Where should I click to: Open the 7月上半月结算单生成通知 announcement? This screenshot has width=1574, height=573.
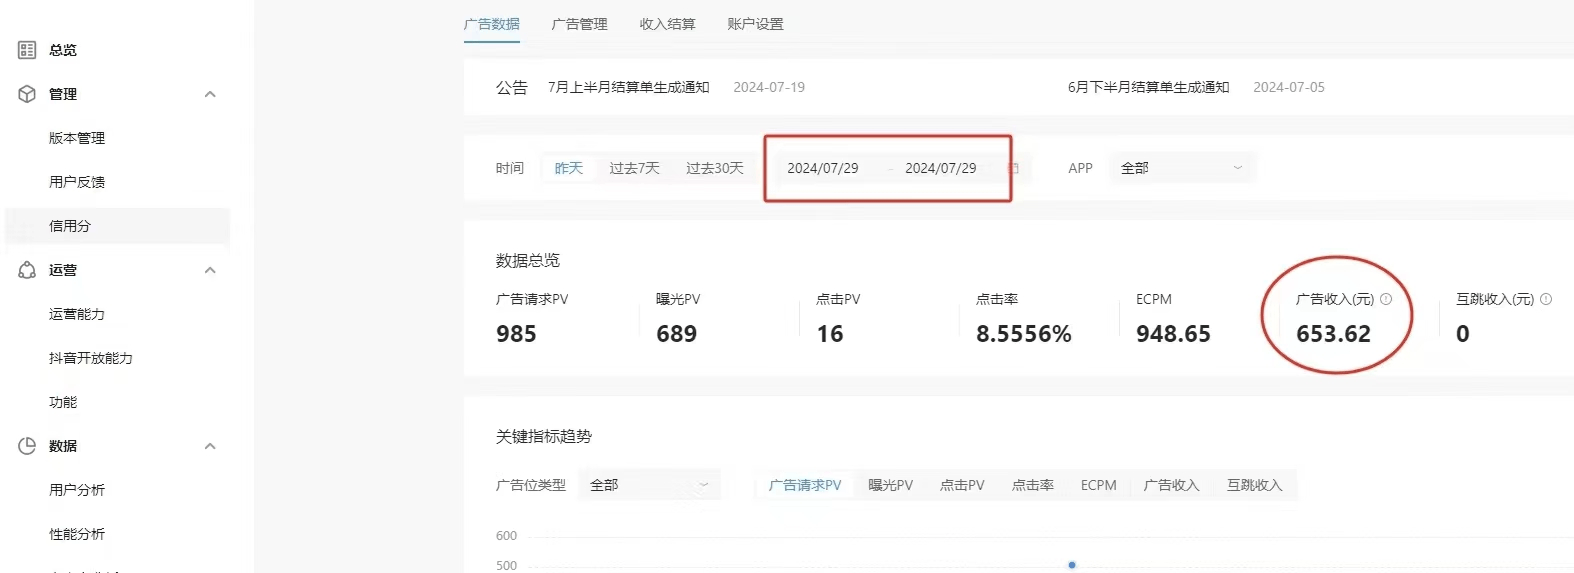(628, 87)
